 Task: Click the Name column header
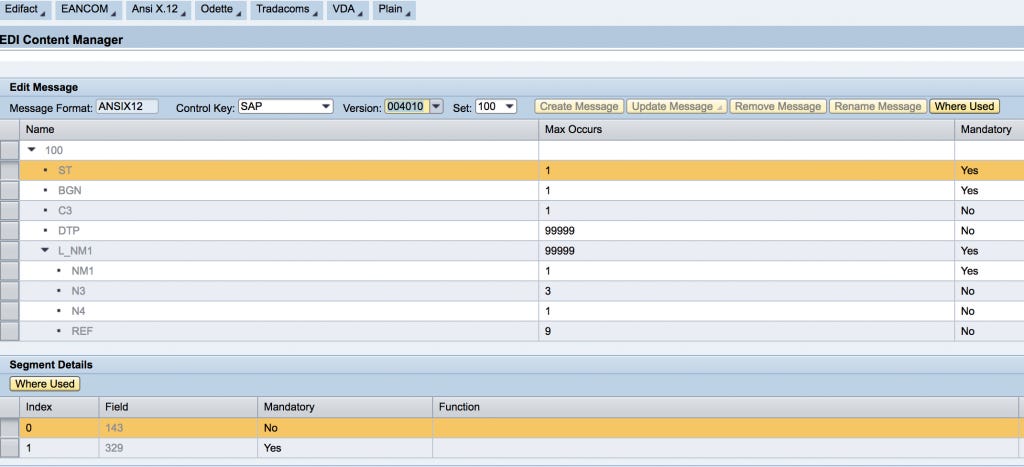(279, 129)
